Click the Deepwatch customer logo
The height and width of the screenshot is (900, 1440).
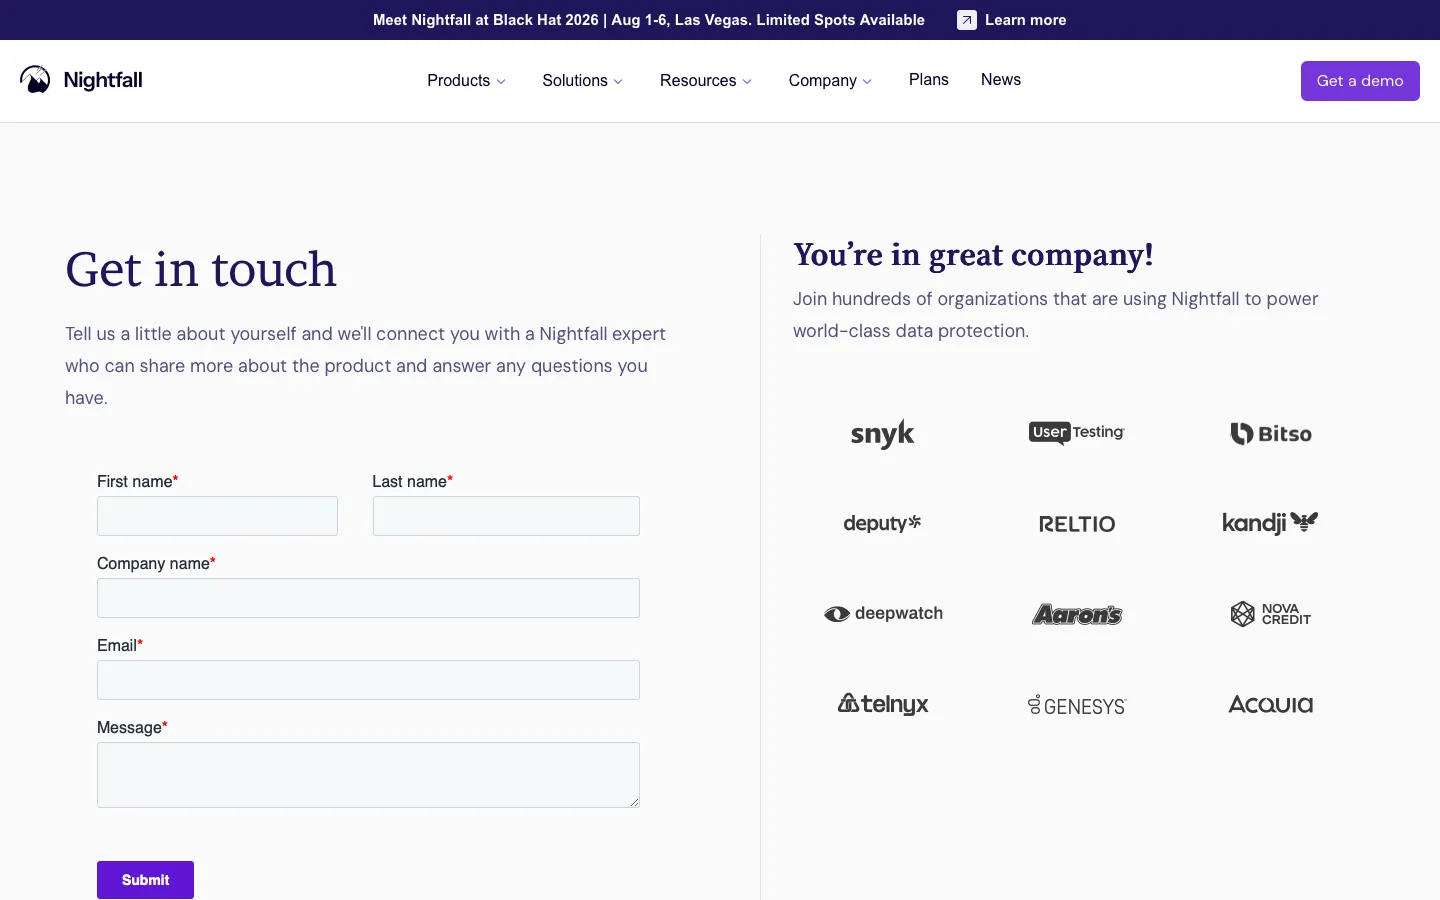883,613
